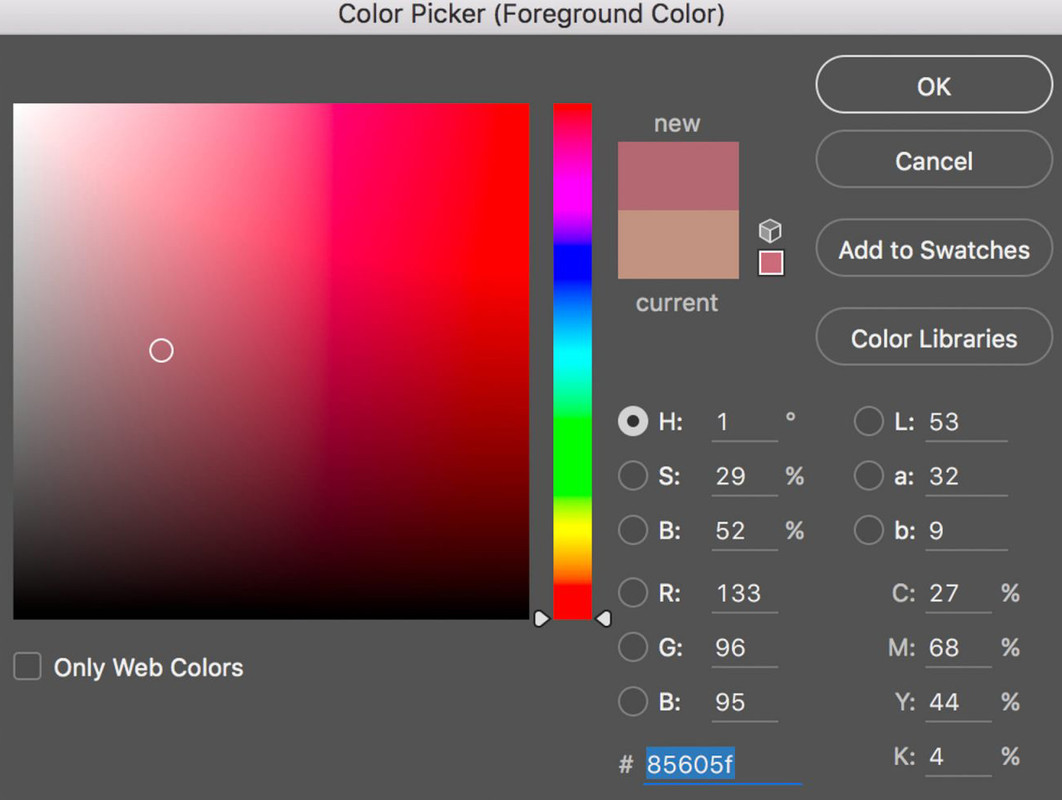Open Color Libraries
This screenshot has height=800, width=1062.
pyautogui.click(x=934, y=339)
